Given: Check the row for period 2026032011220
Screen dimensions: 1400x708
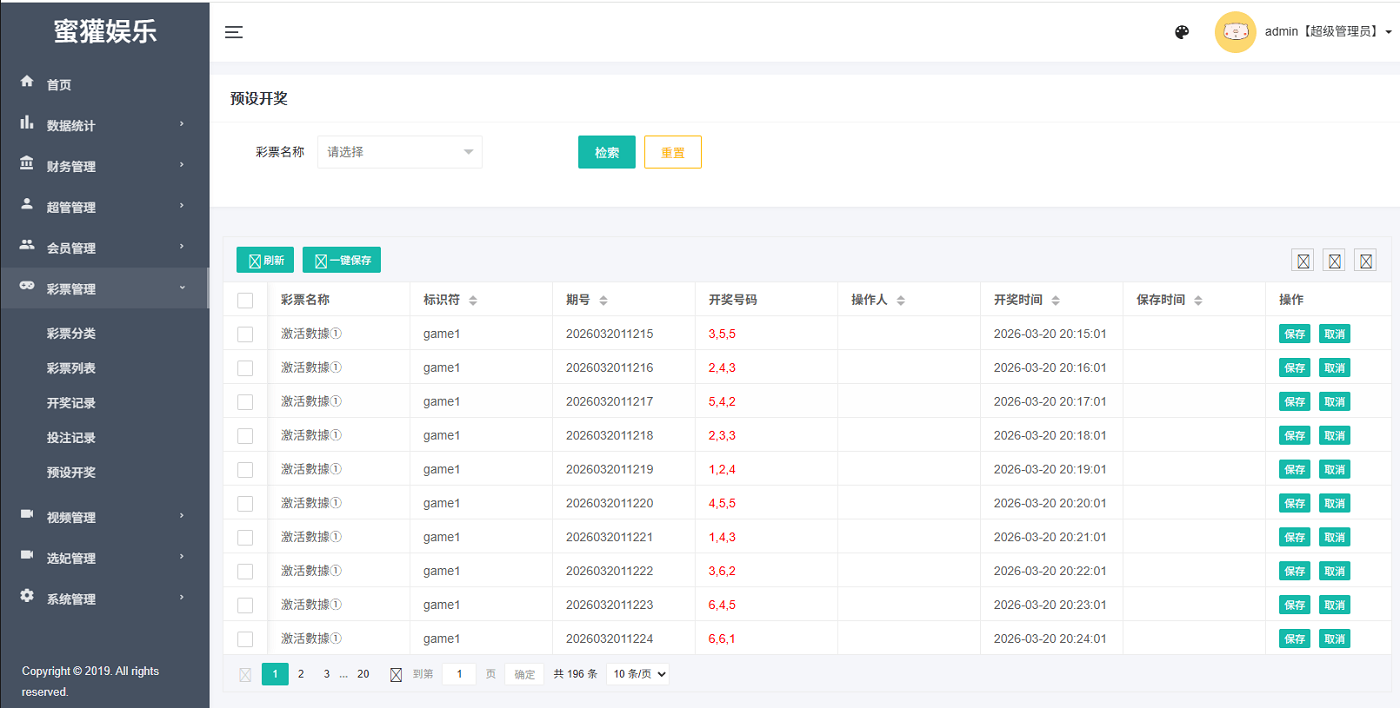Looking at the screenshot, I should tap(245, 503).
